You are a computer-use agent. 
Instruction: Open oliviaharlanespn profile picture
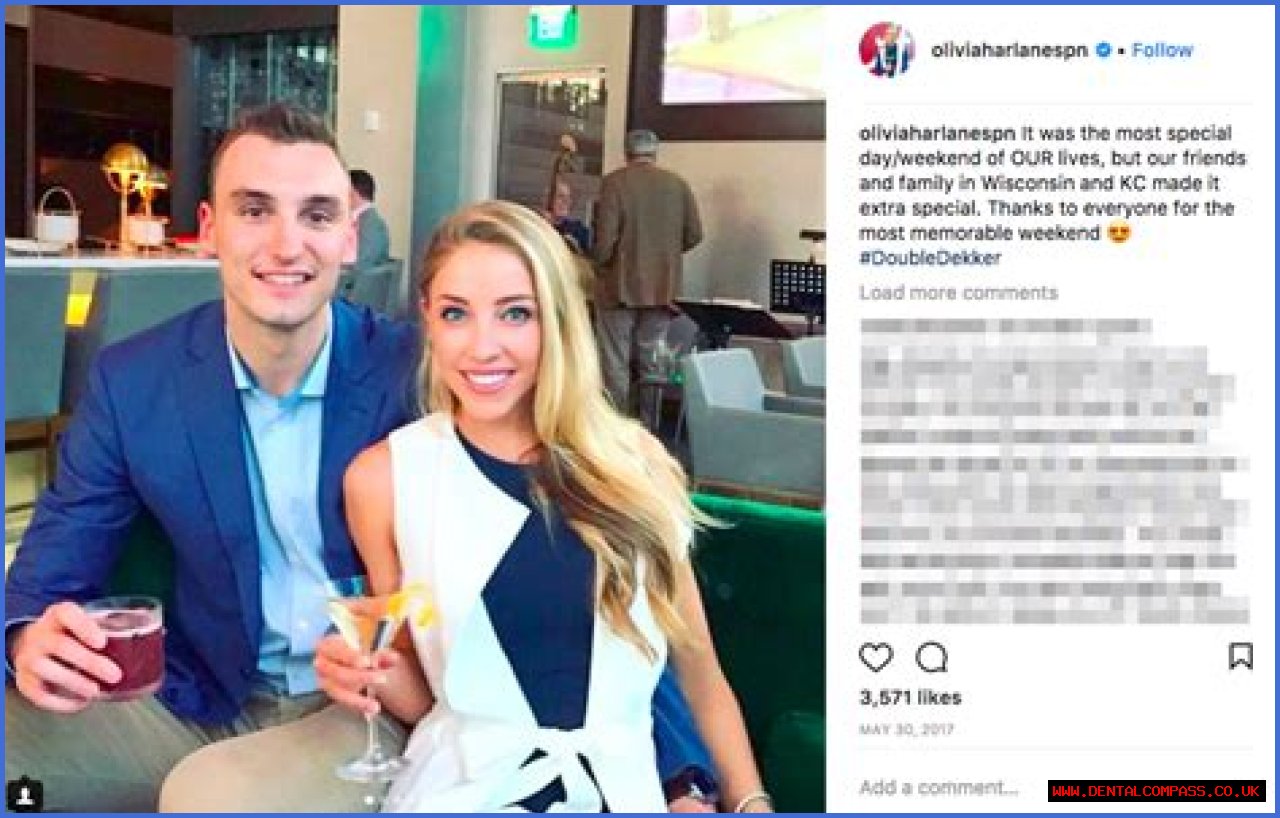point(886,50)
